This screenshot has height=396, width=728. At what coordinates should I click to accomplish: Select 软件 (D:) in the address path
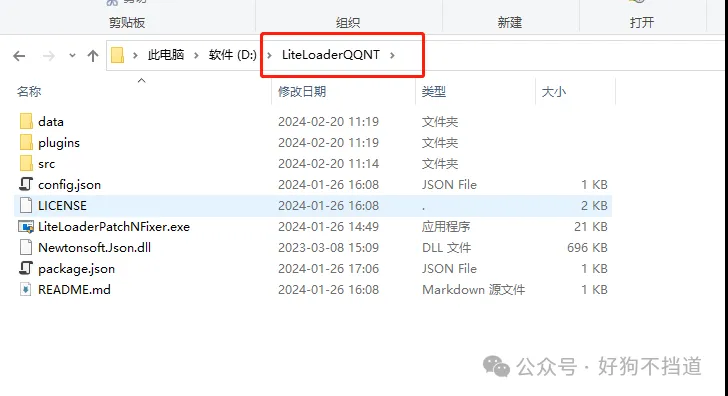233,55
